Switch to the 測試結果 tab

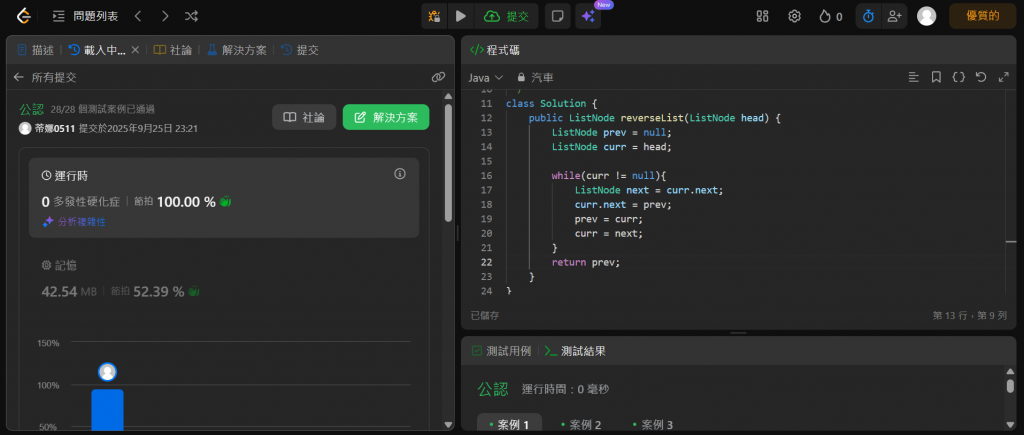tap(575, 351)
